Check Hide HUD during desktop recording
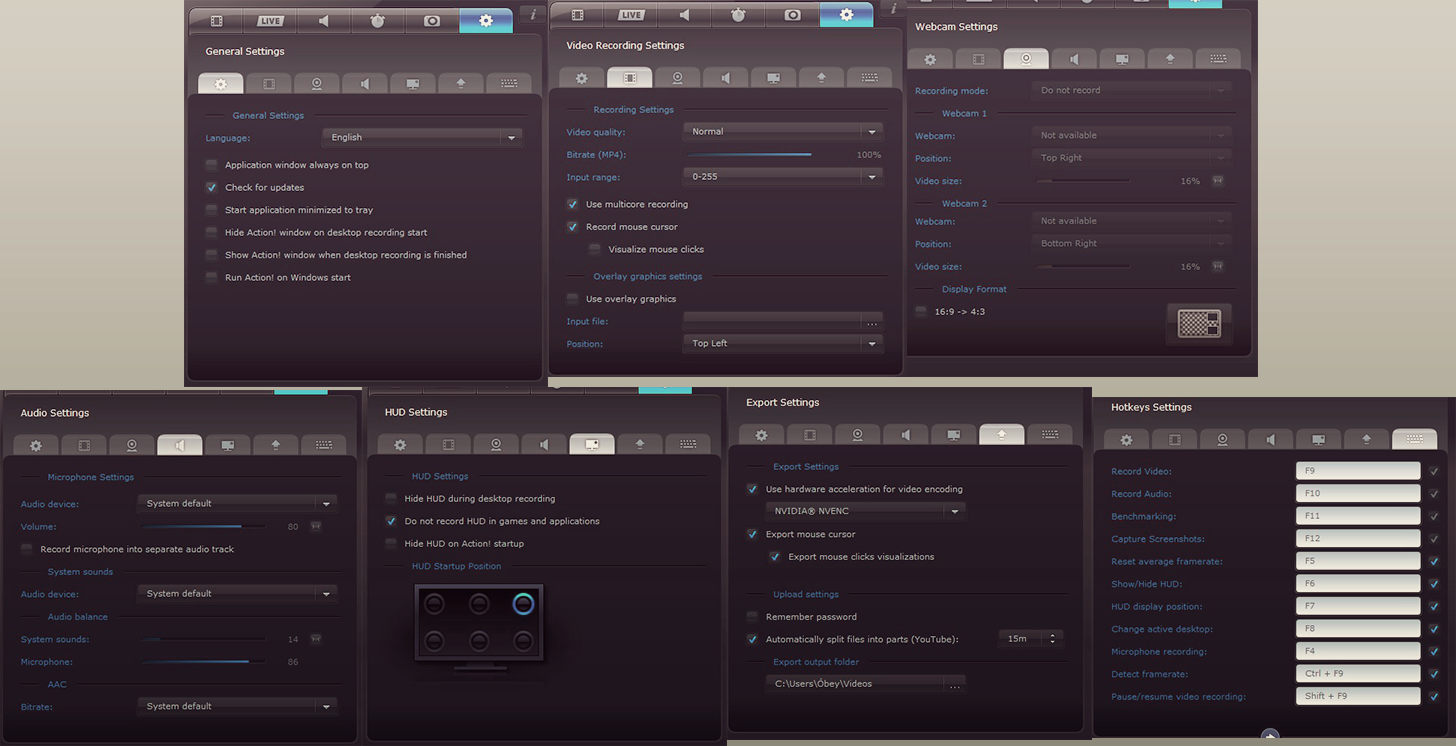 click(391, 498)
